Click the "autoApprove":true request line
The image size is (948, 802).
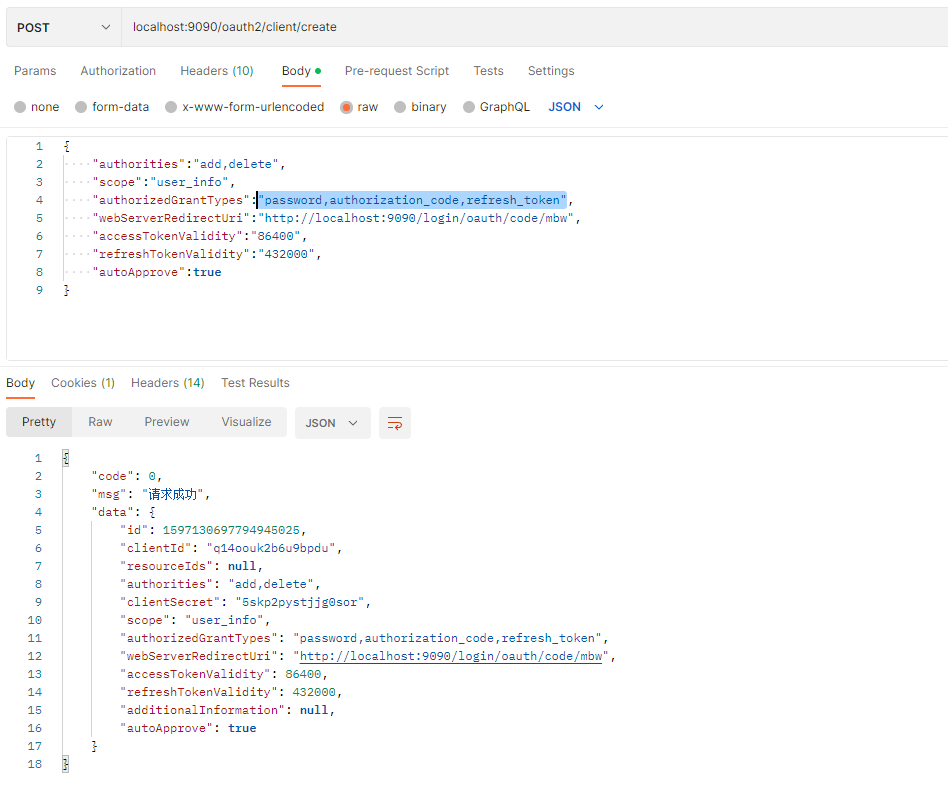pyautogui.click(x=157, y=273)
